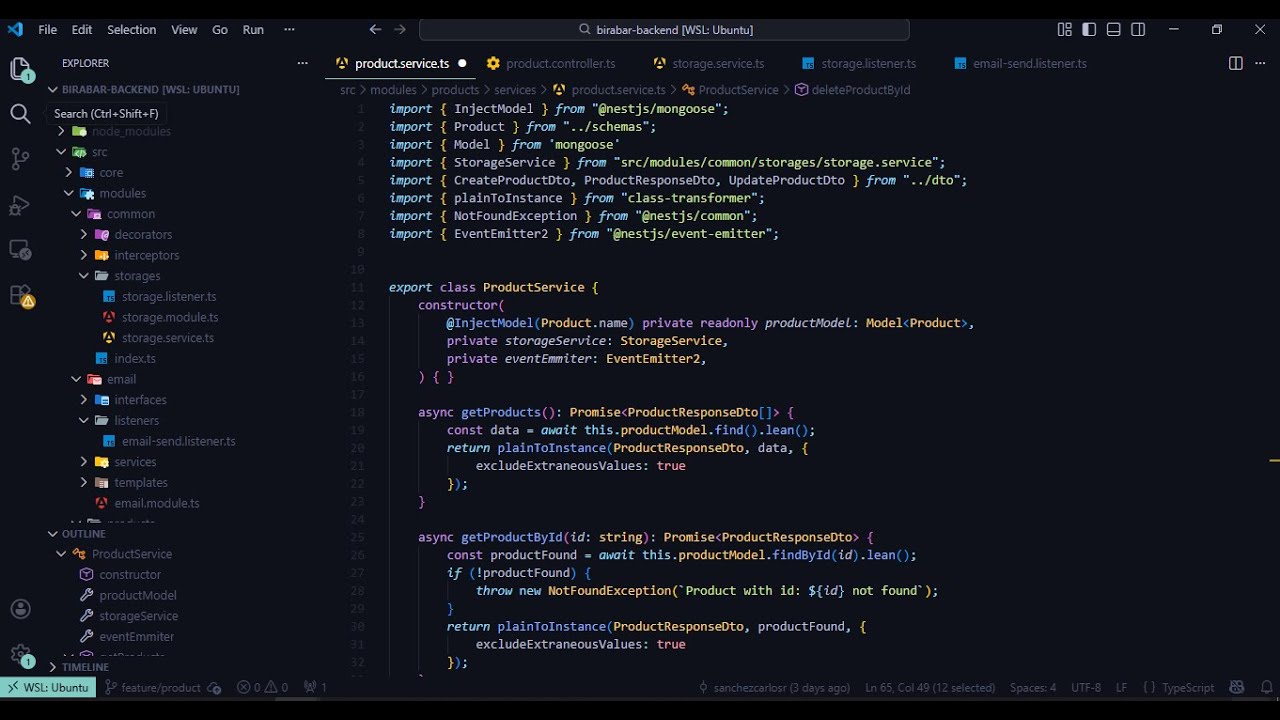Click the birabar-backend command center search box
The width and height of the screenshot is (1280, 720).
point(664,30)
